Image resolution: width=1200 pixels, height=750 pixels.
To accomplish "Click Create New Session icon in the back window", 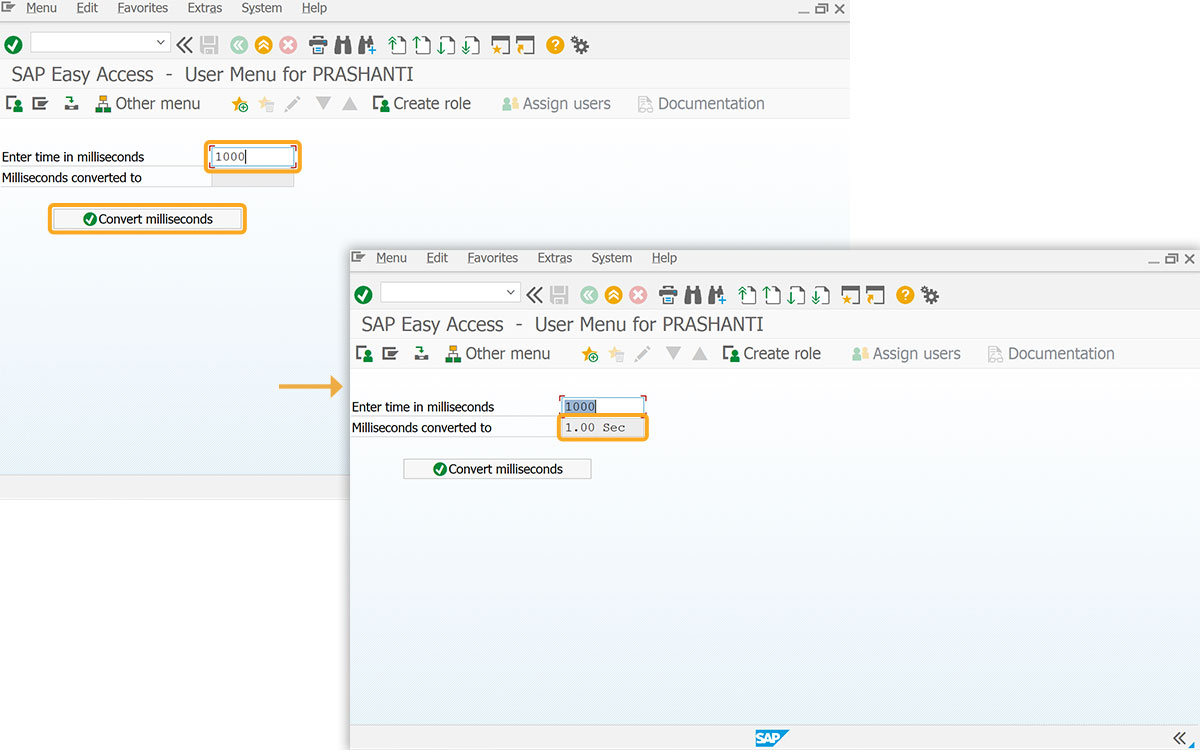I will (501, 45).
